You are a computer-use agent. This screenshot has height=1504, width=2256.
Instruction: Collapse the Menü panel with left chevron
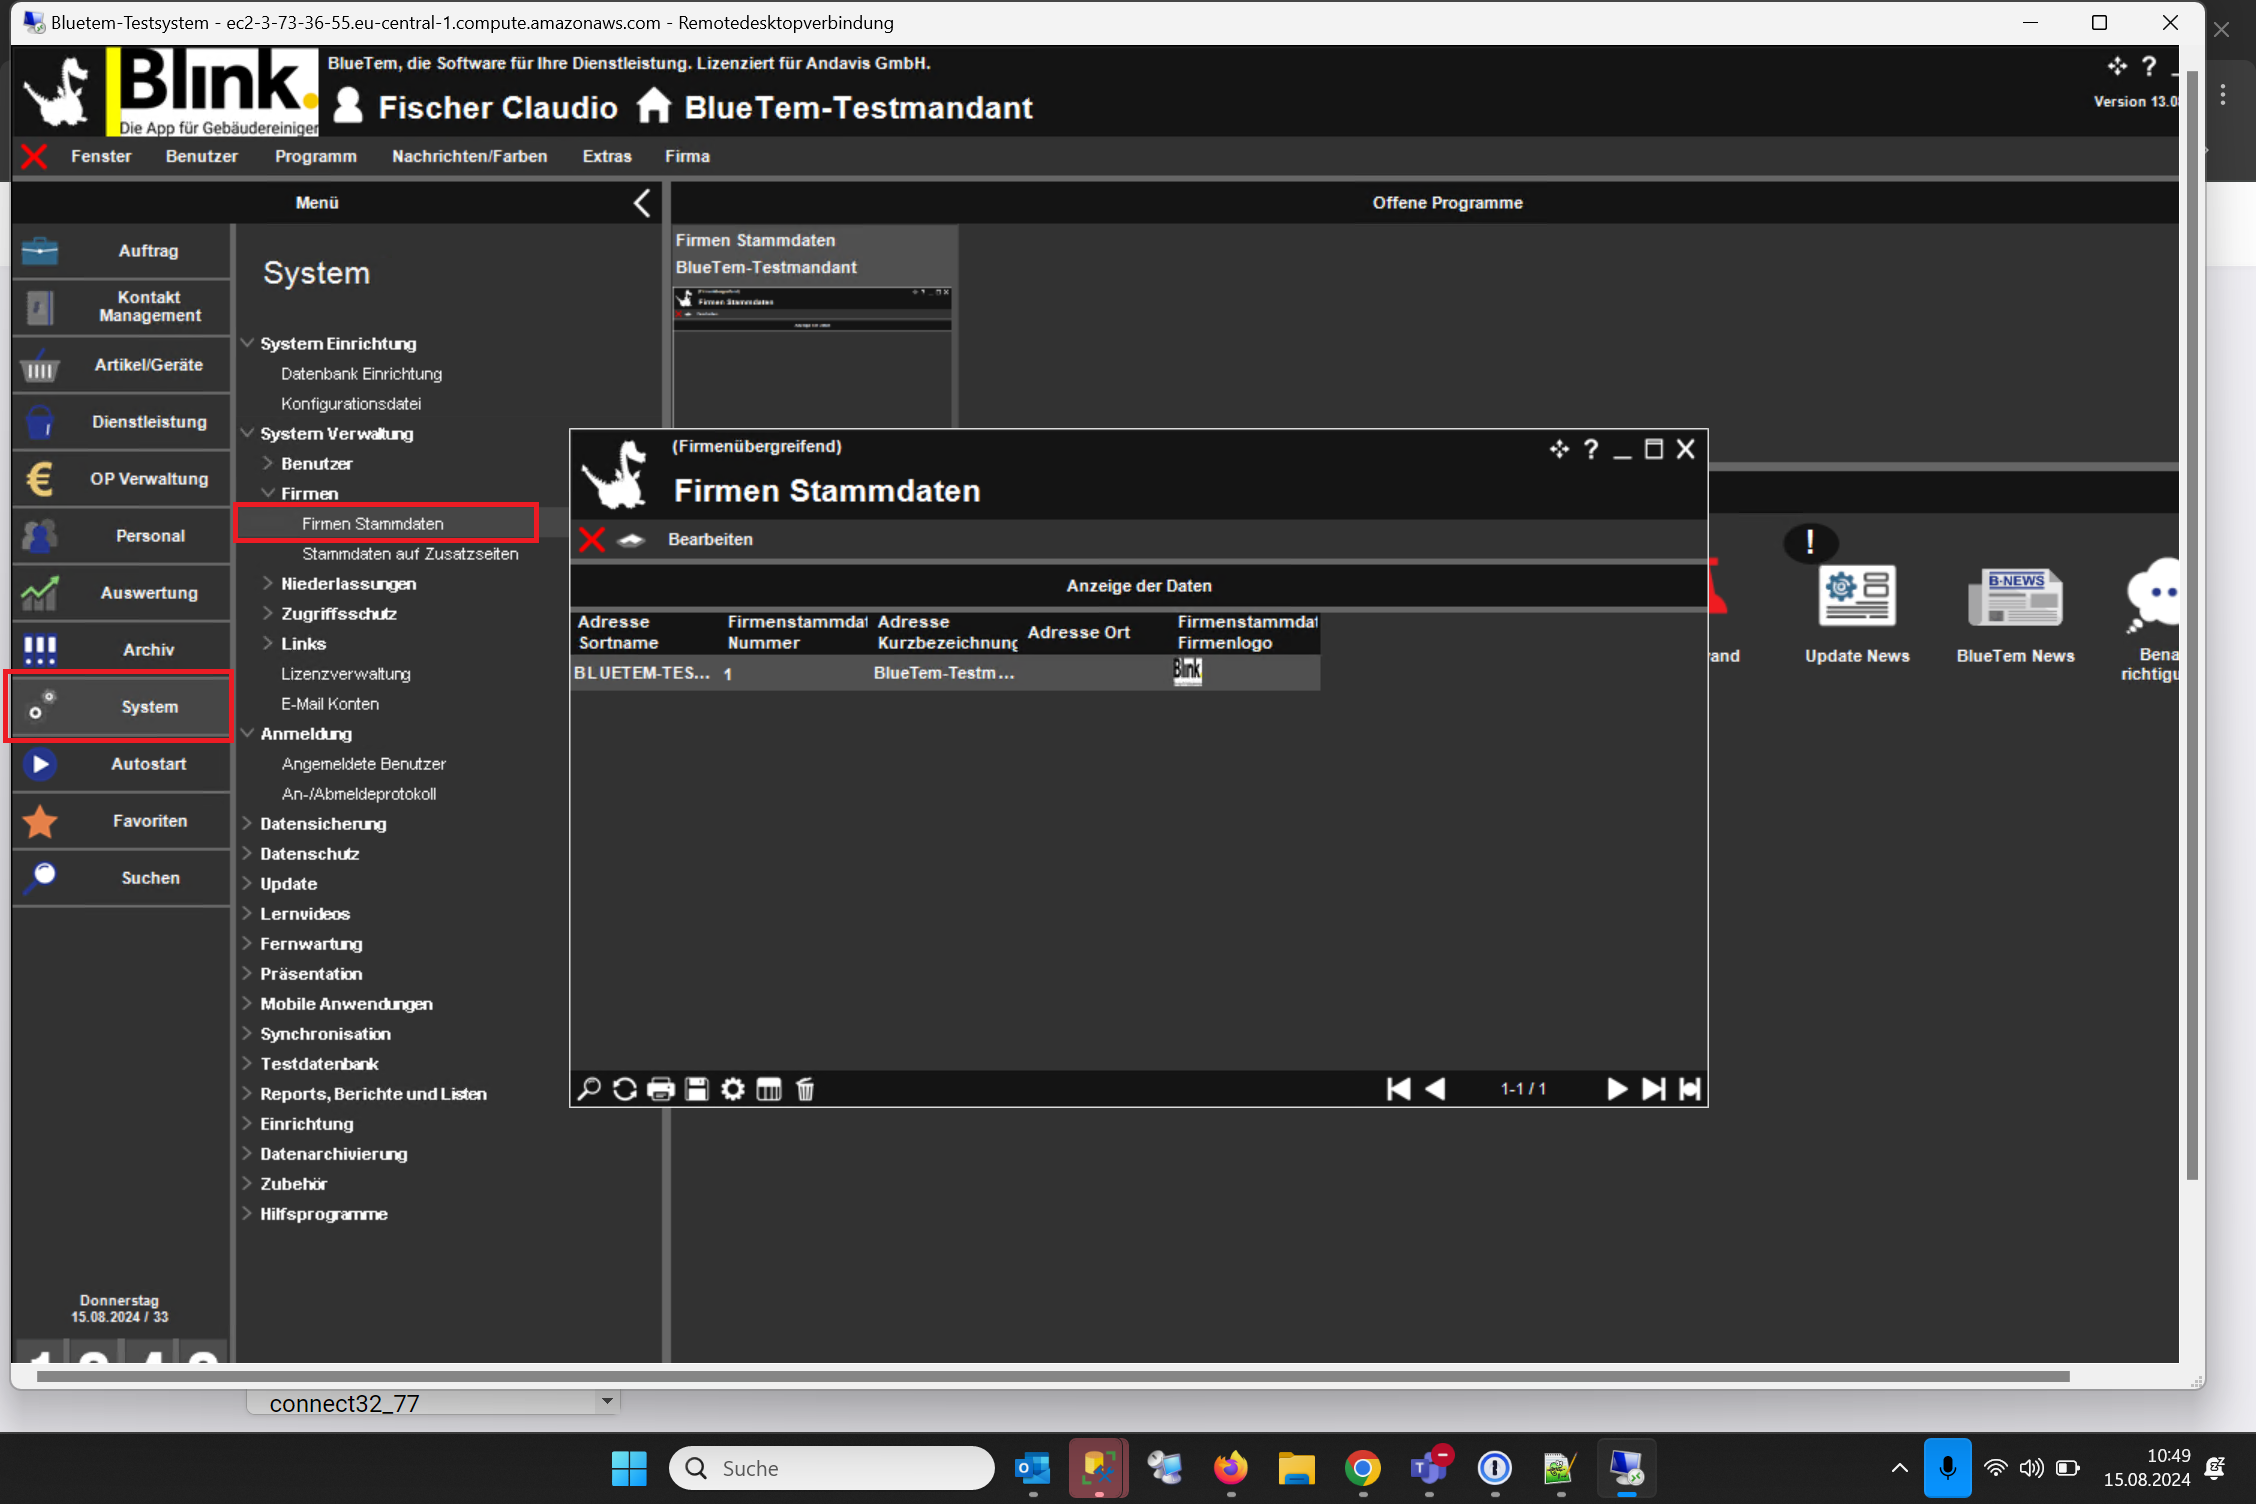tap(642, 203)
